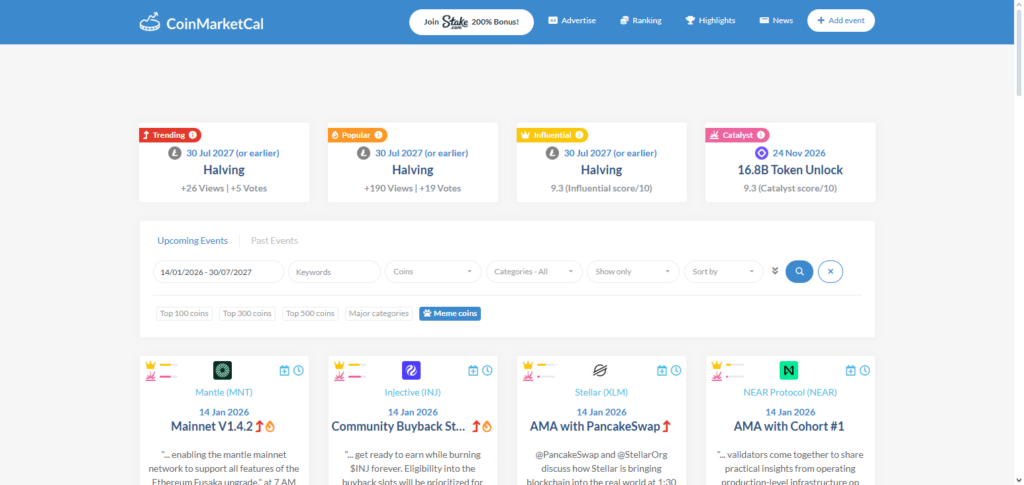This screenshot has height=485, width=1024.
Task: Click the info icon on Catalyst badge
Action: pos(761,135)
